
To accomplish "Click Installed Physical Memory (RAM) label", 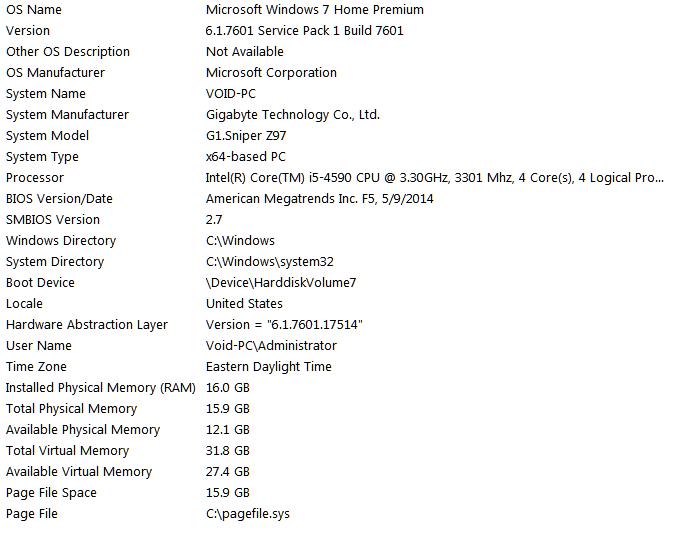I will (101, 388).
